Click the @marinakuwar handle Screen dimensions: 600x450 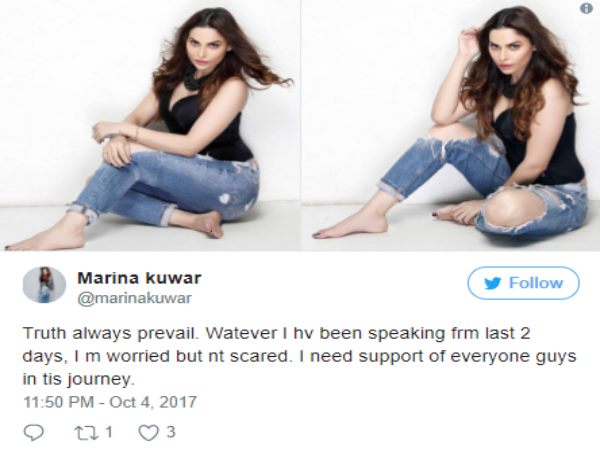click(134, 298)
